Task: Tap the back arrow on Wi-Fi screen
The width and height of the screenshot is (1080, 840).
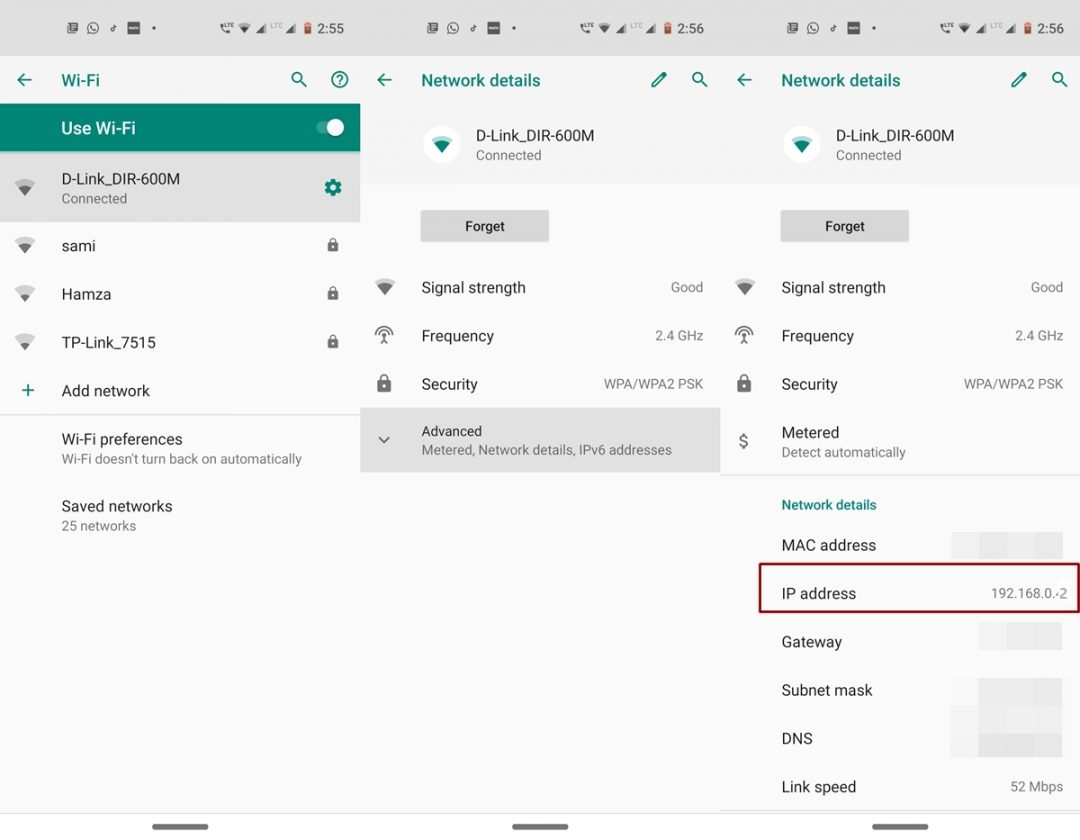Action: point(25,80)
